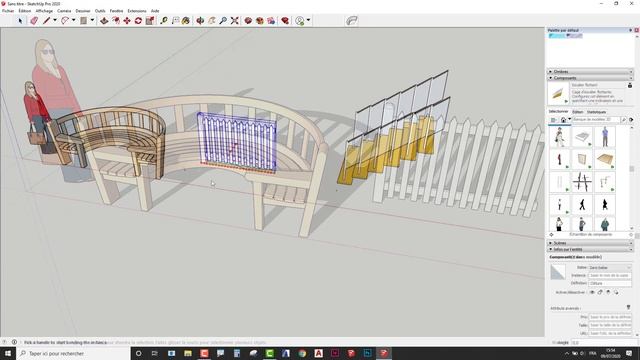The width and height of the screenshot is (640, 360).
Task: Click the entity material swatch
Action: pos(558,272)
